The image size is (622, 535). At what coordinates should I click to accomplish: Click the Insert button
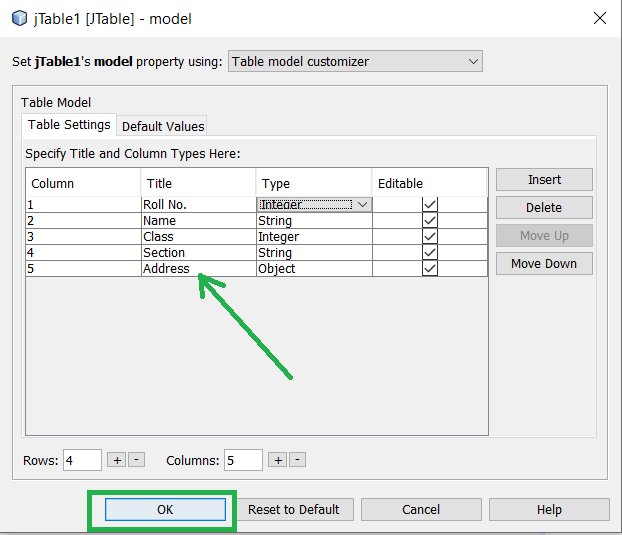click(544, 180)
